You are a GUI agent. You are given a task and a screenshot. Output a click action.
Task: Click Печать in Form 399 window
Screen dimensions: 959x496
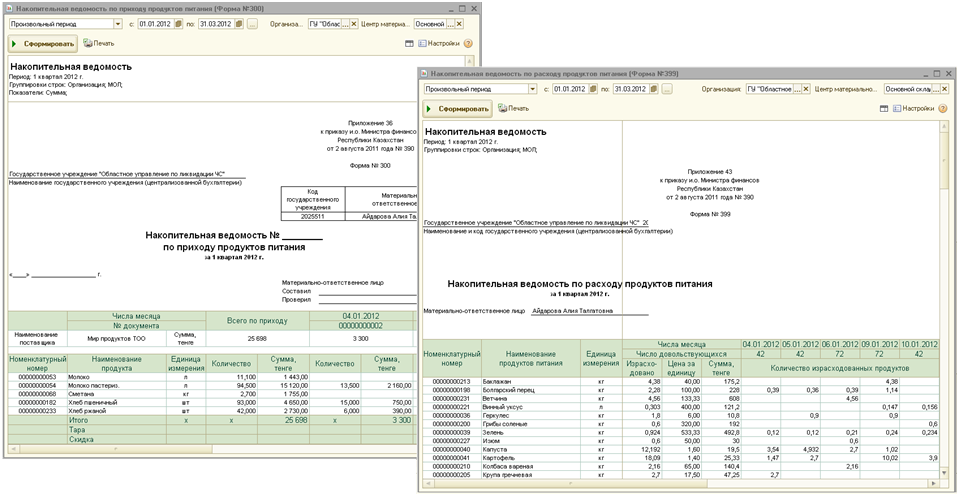(514, 108)
